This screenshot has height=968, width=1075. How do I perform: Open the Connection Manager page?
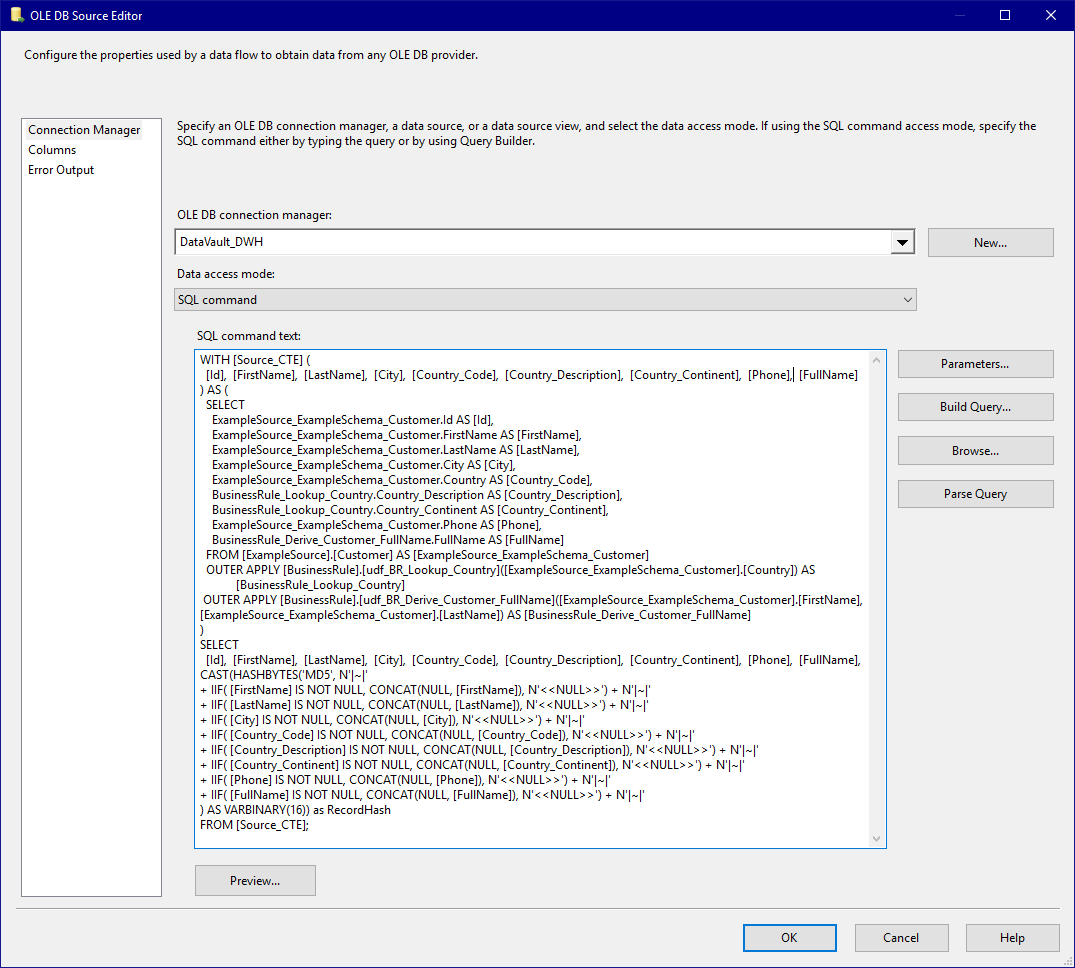point(84,130)
